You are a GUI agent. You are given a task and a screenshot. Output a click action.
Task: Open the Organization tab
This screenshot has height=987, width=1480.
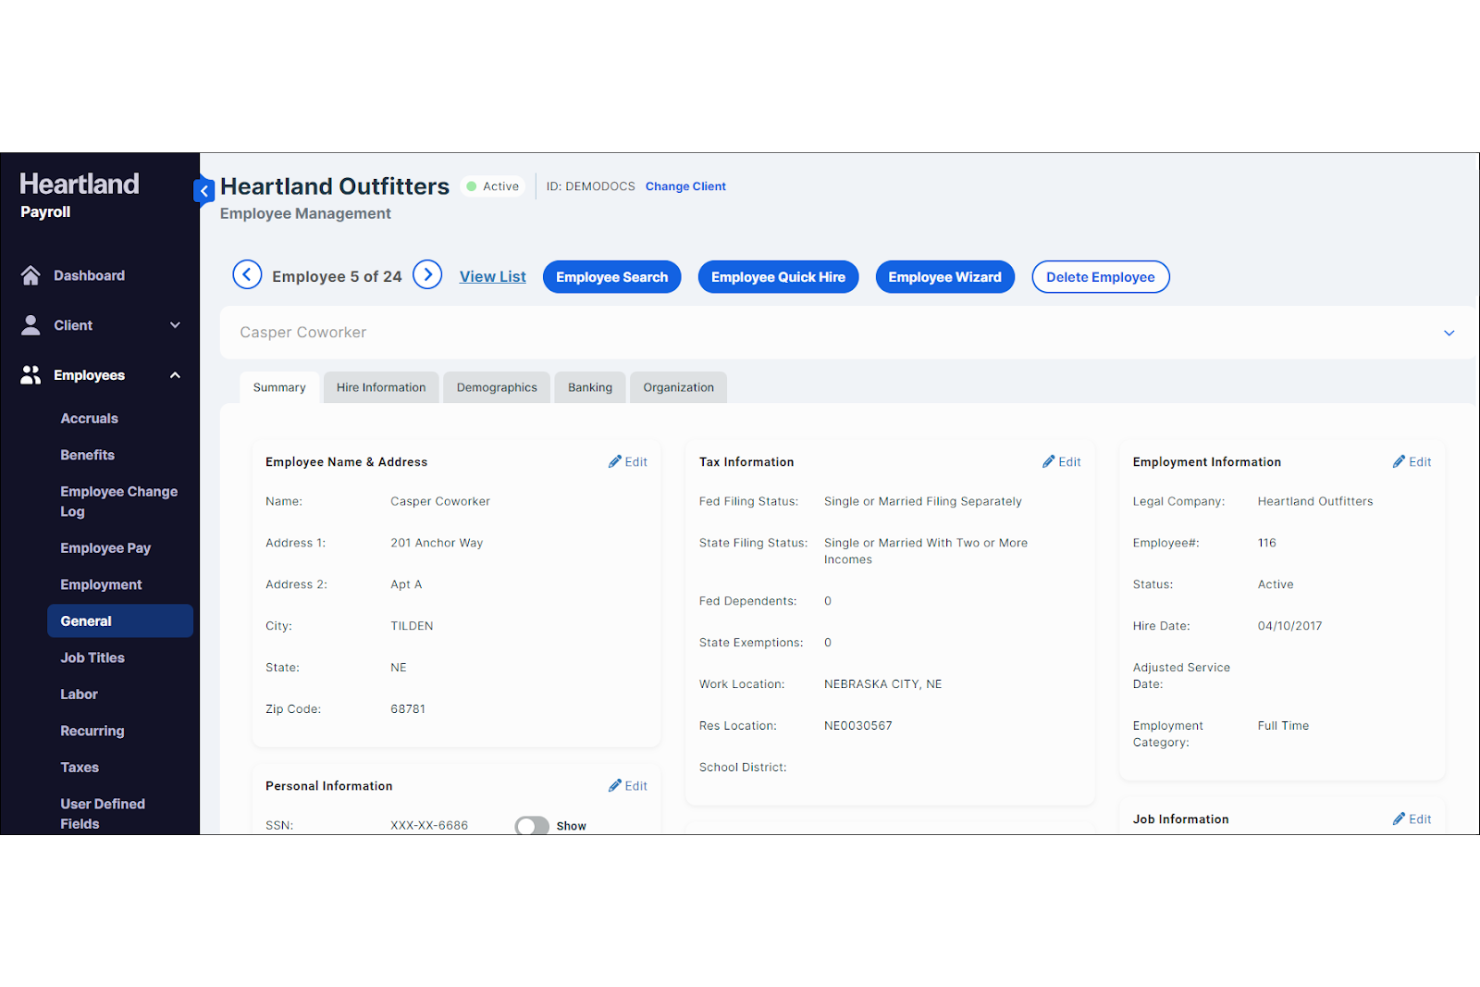click(679, 387)
